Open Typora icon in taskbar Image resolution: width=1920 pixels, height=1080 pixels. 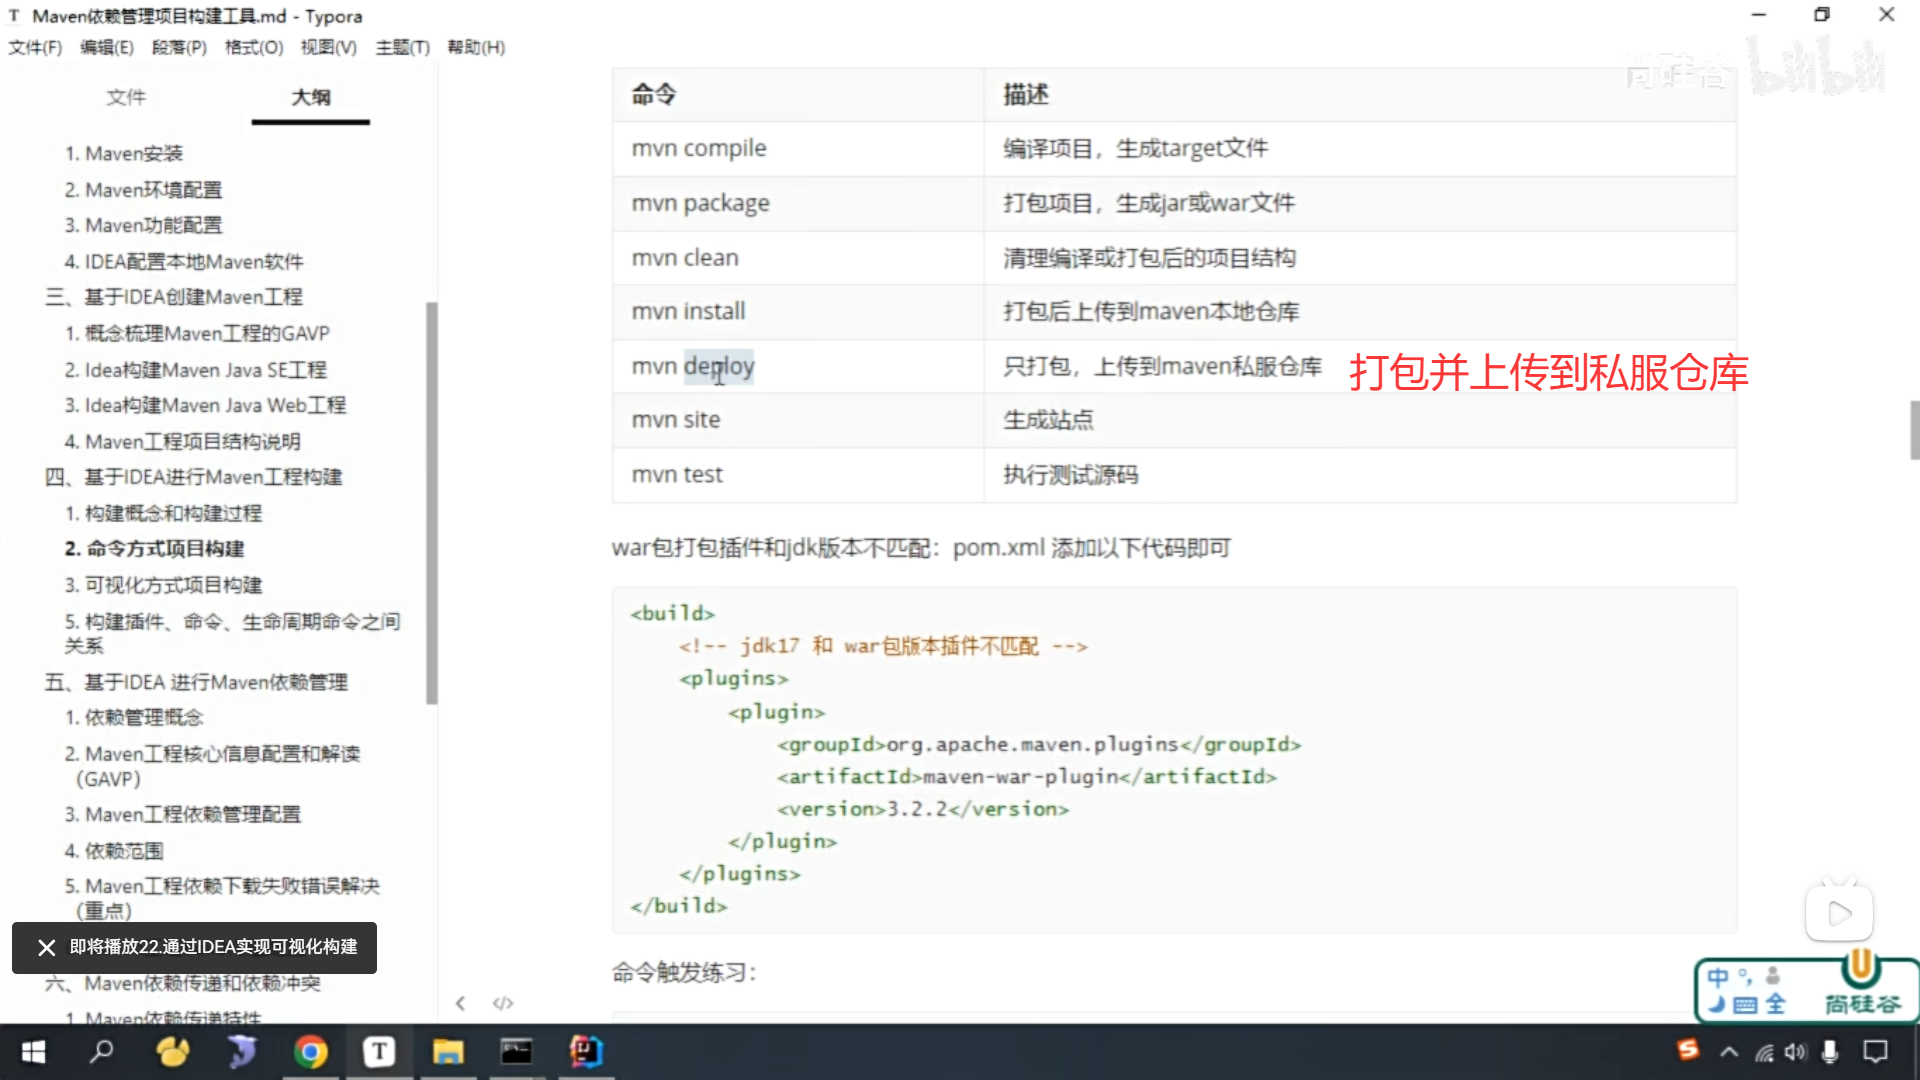tap(379, 1052)
